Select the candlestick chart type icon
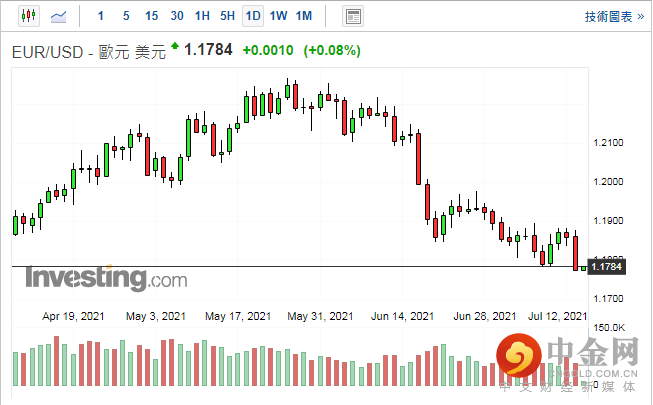 click(27, 16)
